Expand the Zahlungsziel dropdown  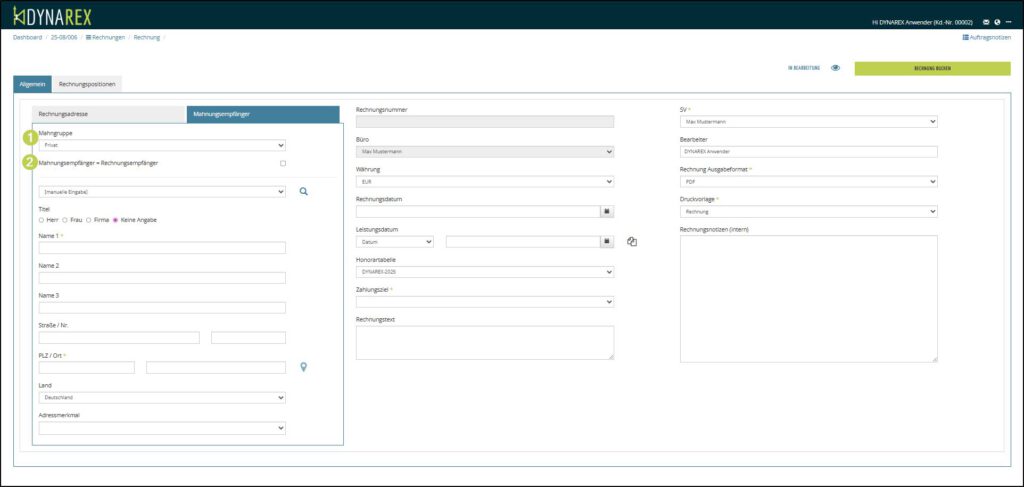point(484,301)
